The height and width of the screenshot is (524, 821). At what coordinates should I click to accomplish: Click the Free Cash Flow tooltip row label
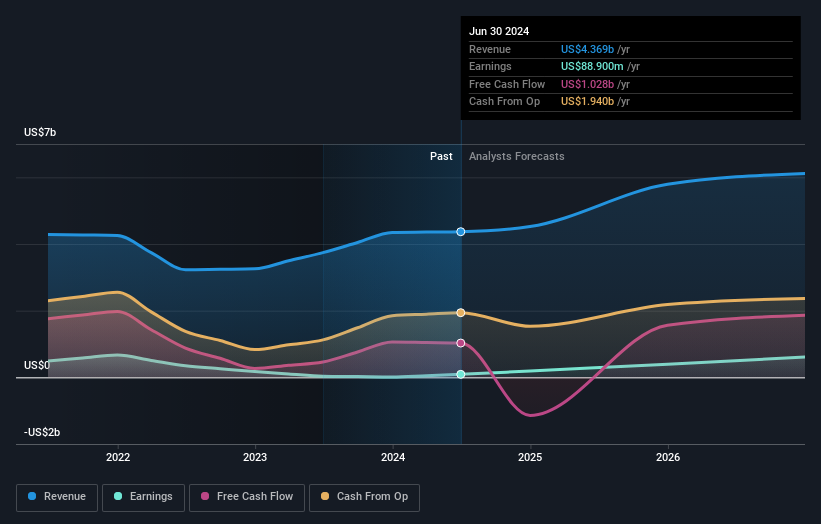coord(507,84)
